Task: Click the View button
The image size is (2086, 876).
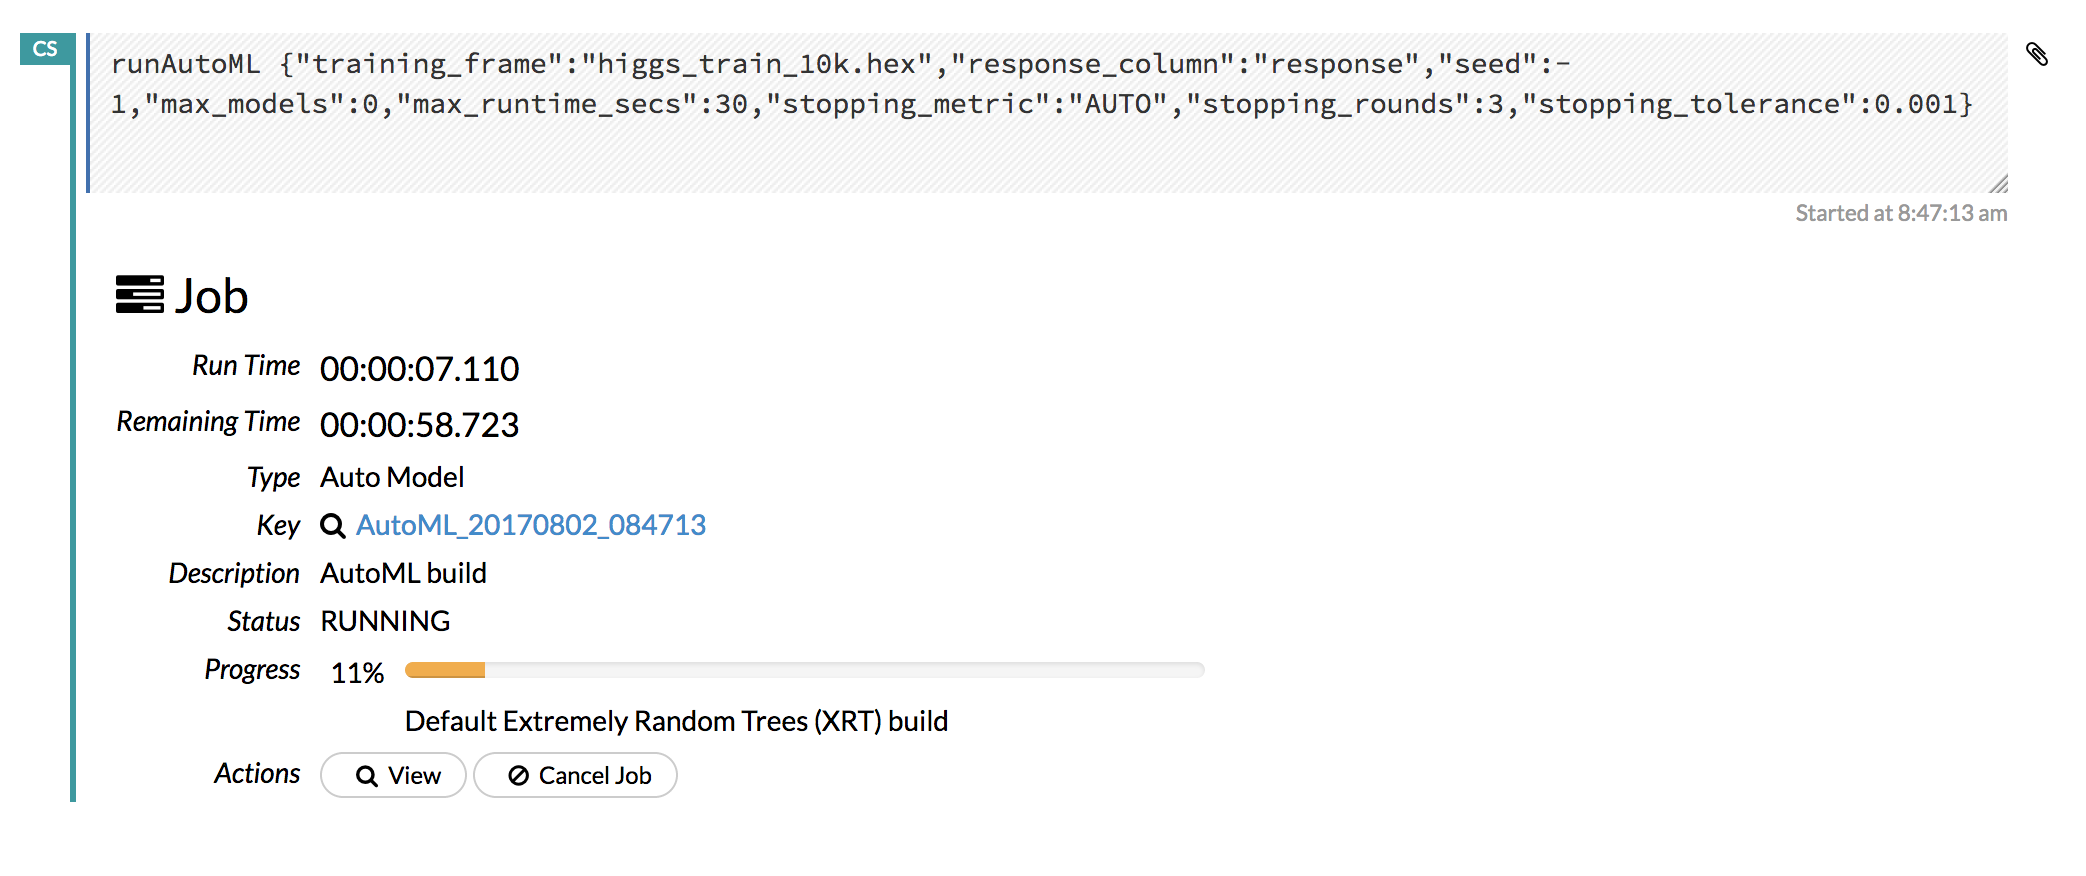Action: click(393, 775)
